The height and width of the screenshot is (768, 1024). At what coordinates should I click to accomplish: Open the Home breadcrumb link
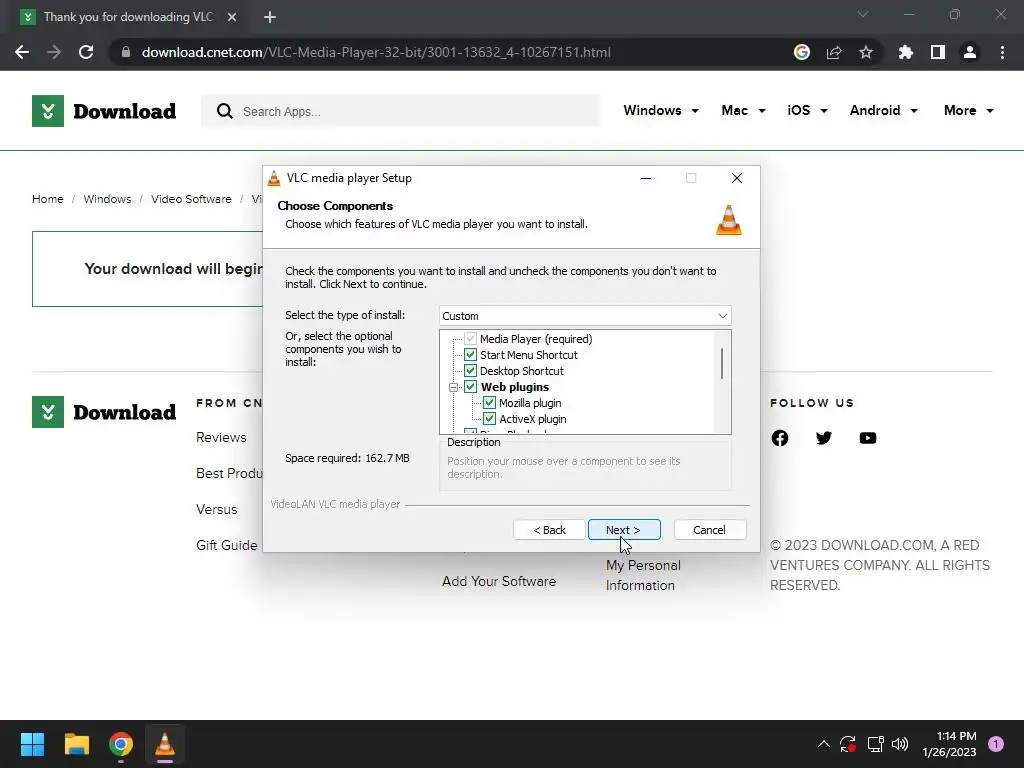(x=48, y=199)
